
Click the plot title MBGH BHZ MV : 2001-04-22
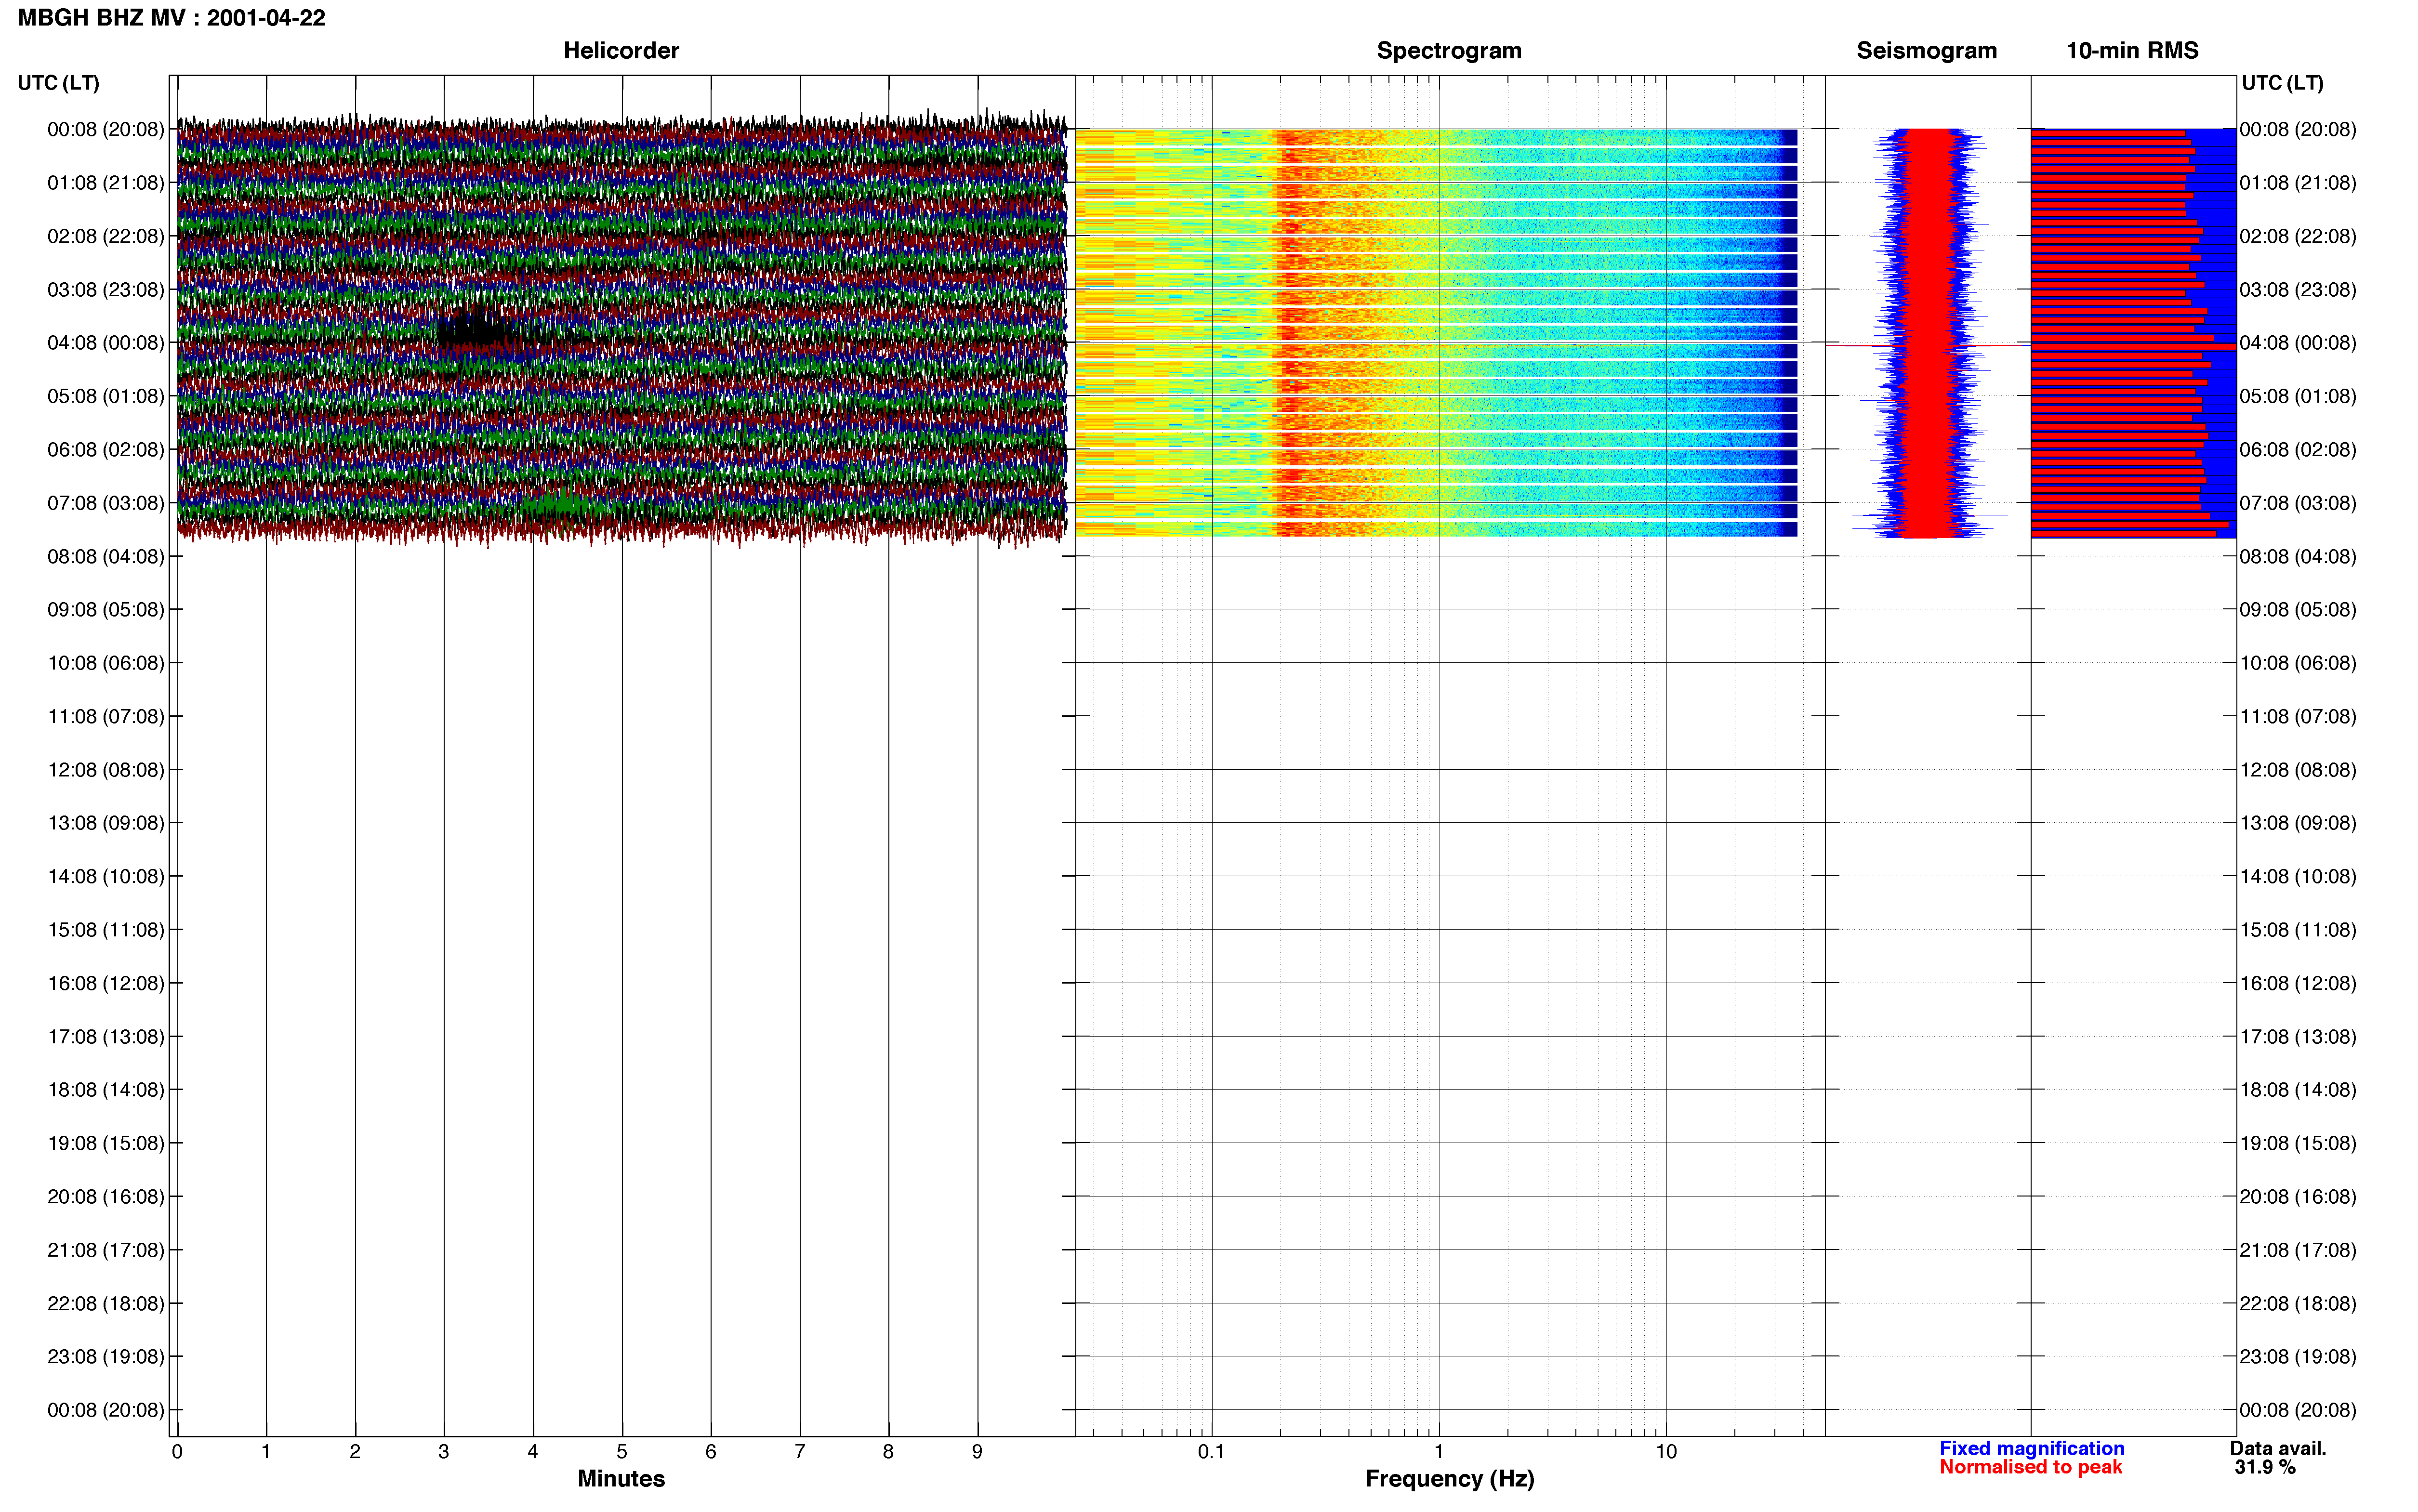[171, 18]
